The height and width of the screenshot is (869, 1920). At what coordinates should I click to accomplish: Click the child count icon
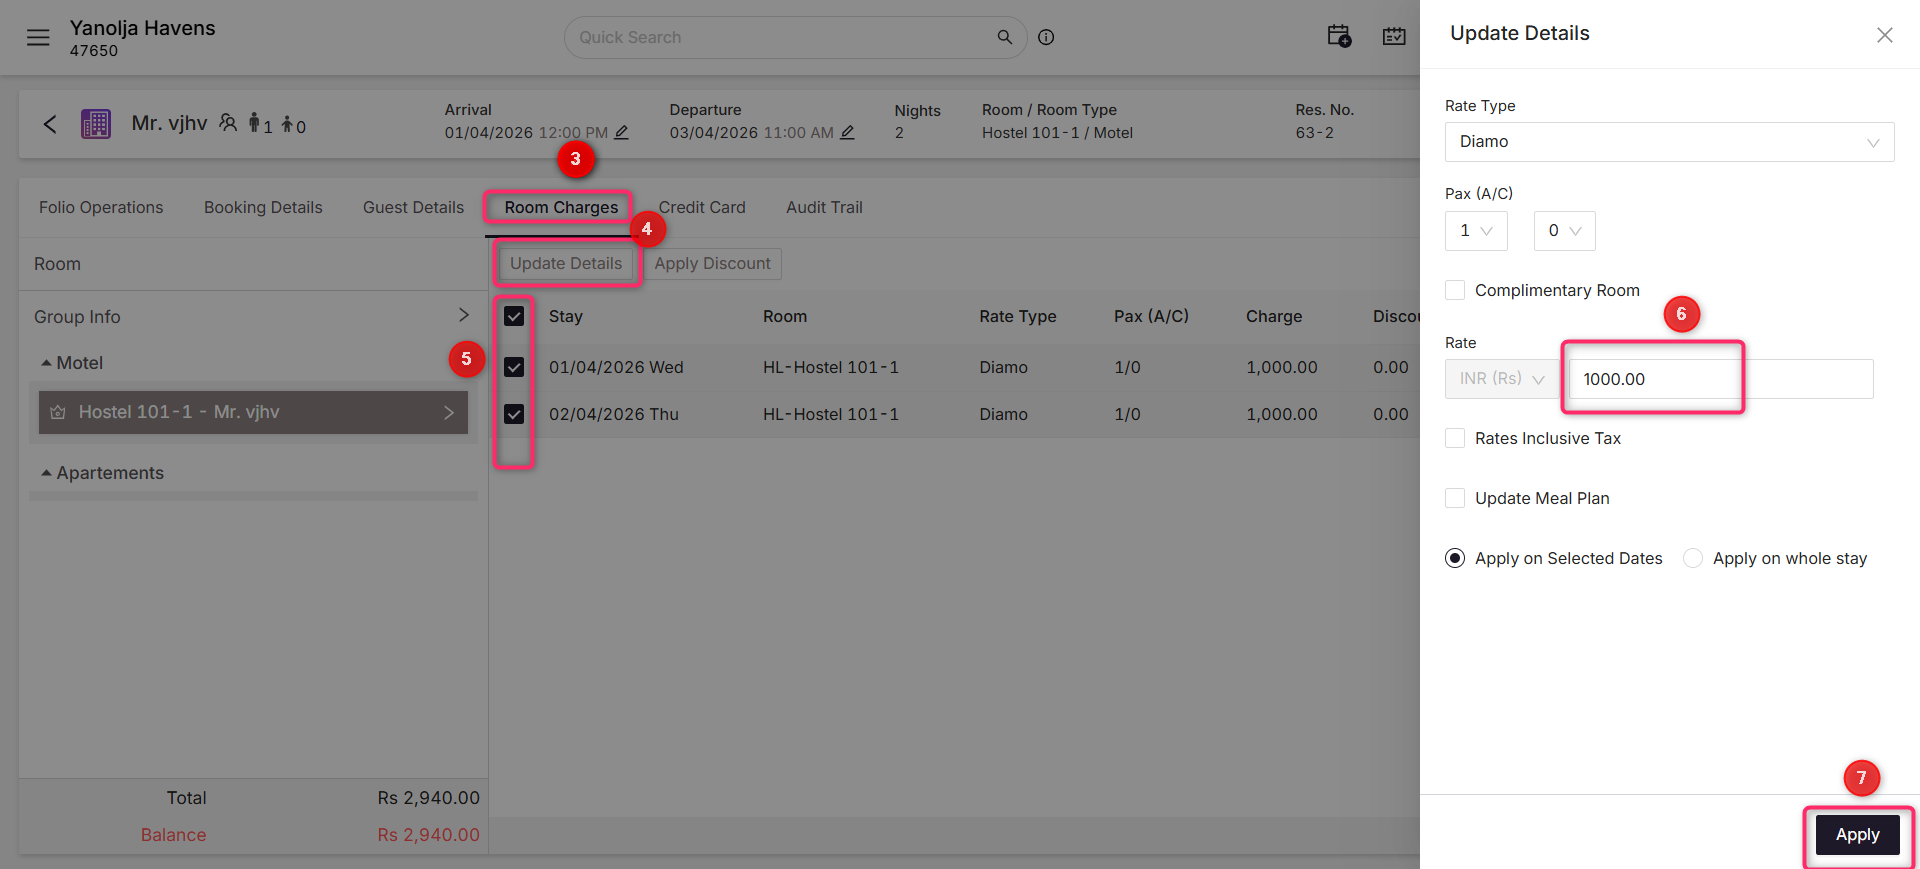(287, 124)
